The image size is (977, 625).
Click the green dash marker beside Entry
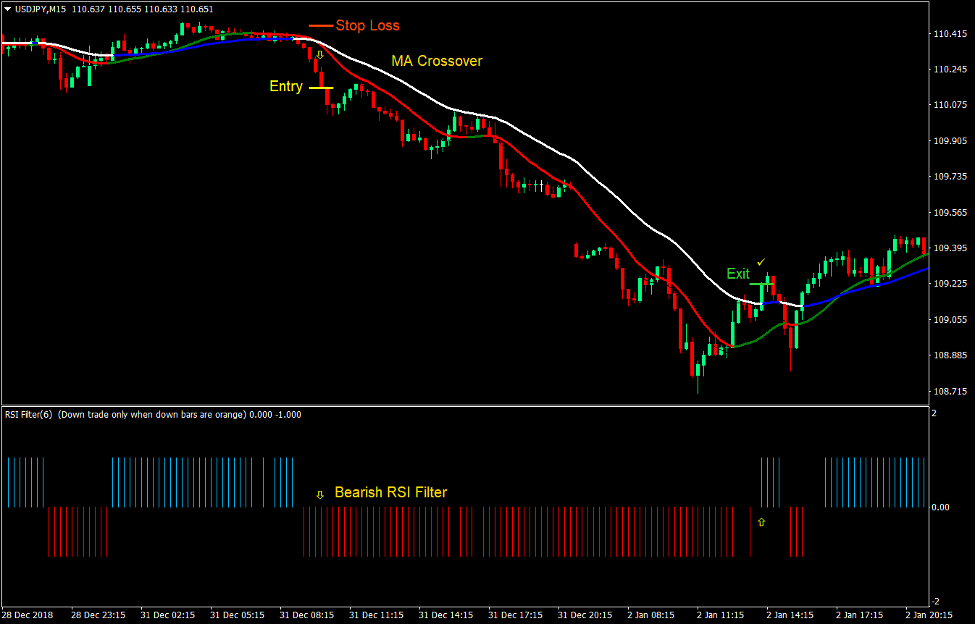coord(320,87)
